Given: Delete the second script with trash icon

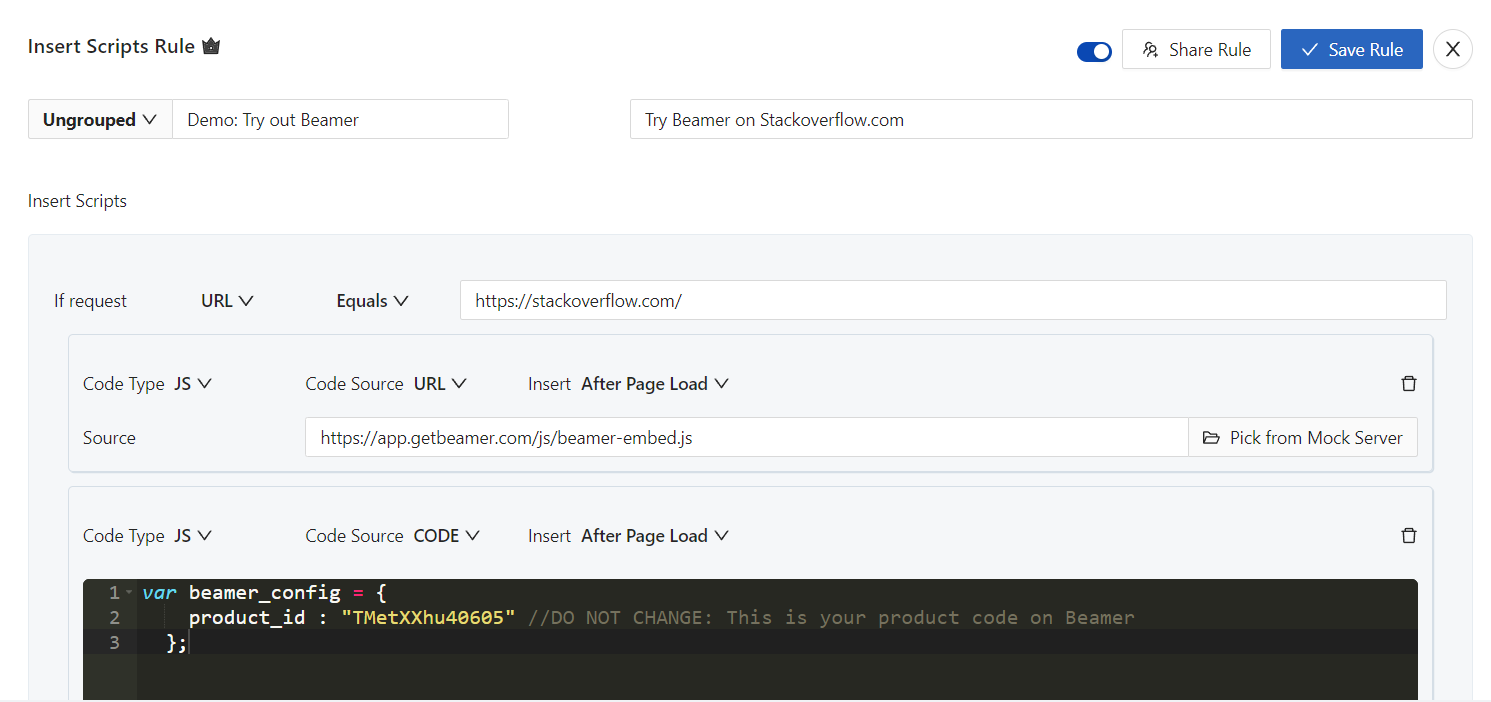Looking at the screenshot, I should click(x=1409, y=536).
